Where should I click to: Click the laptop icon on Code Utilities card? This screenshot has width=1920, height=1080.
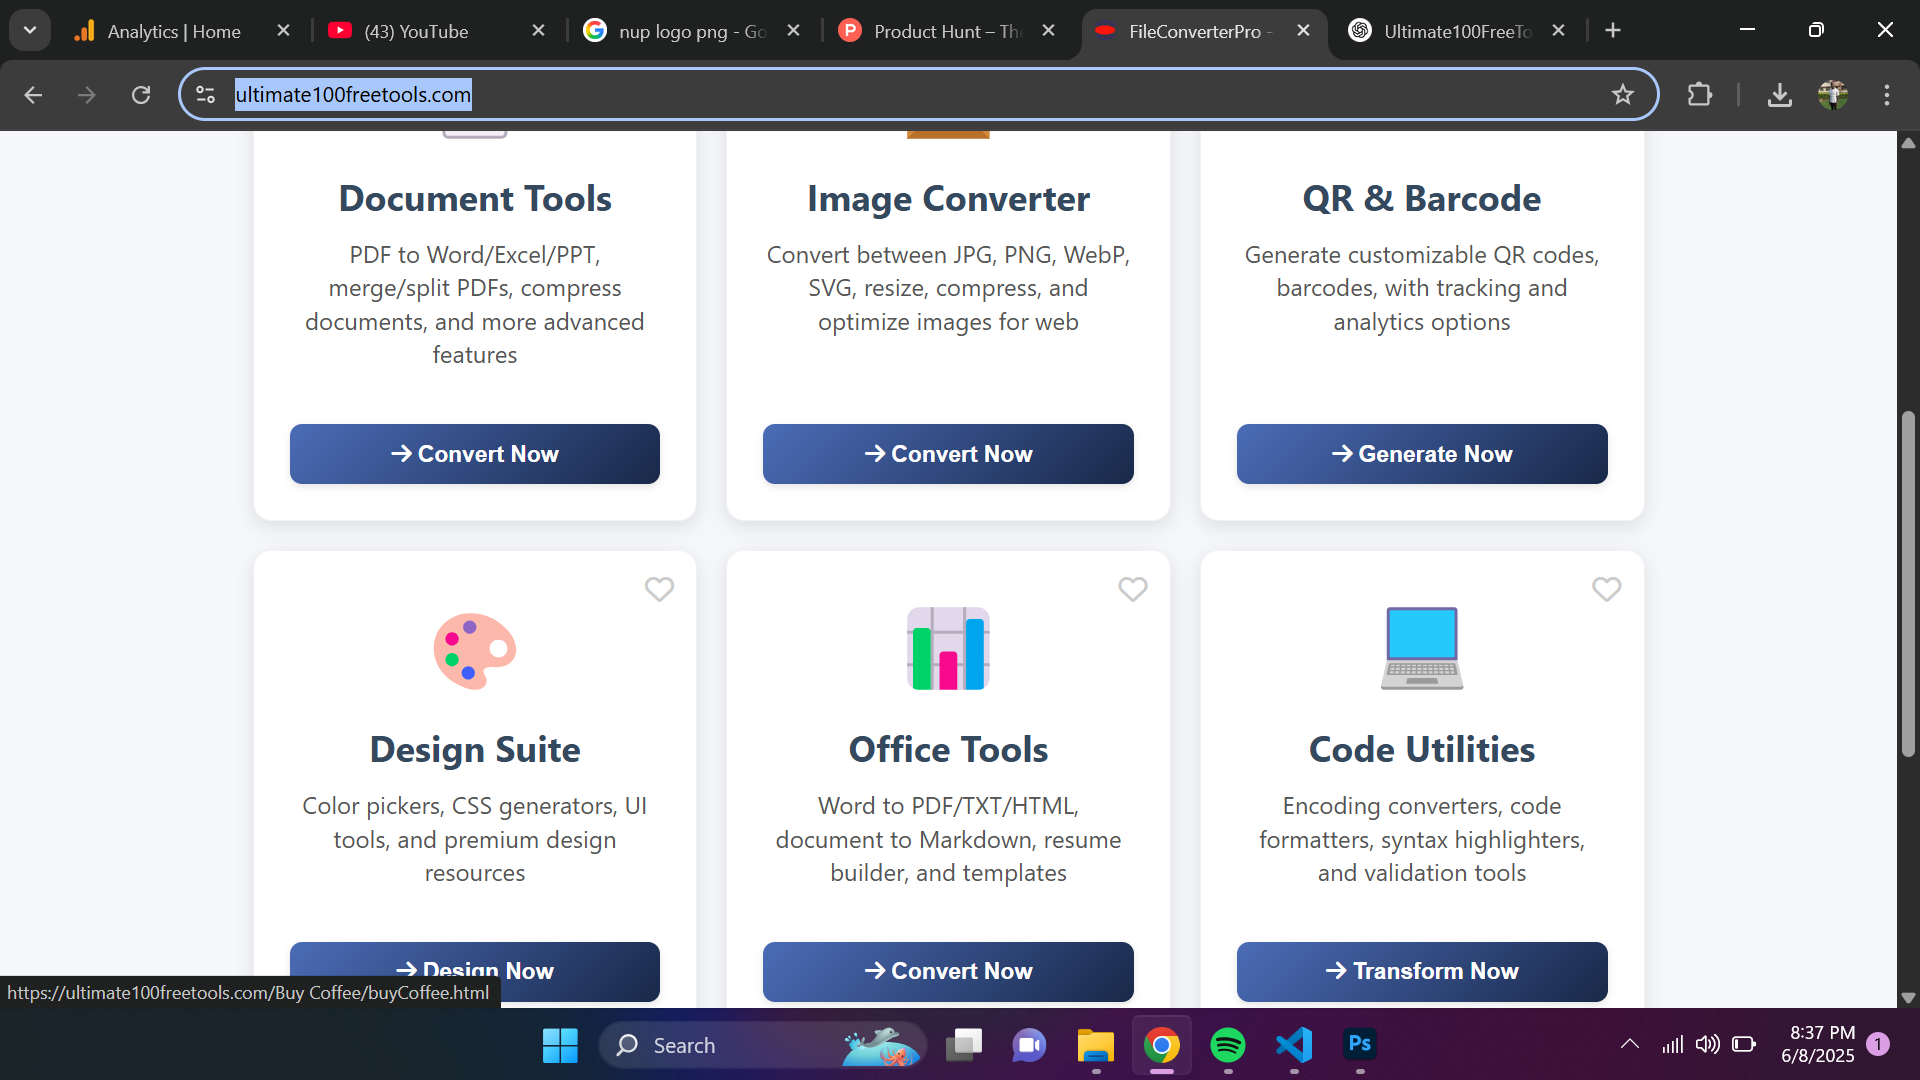tap(1421, 648)
